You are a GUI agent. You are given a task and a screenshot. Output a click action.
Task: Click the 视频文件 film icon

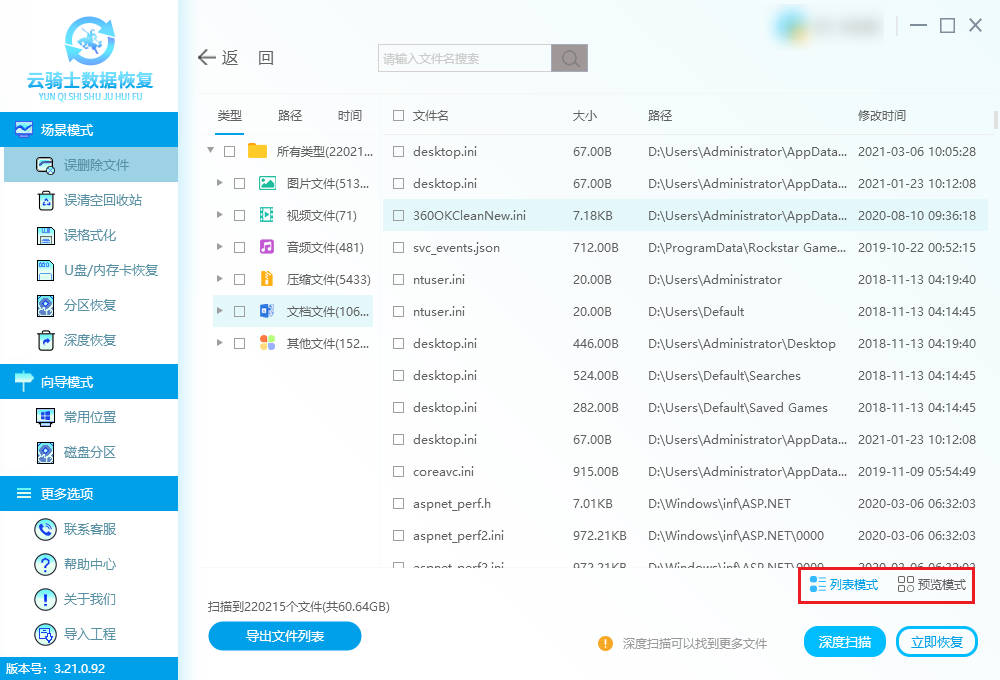pos(267,215)
